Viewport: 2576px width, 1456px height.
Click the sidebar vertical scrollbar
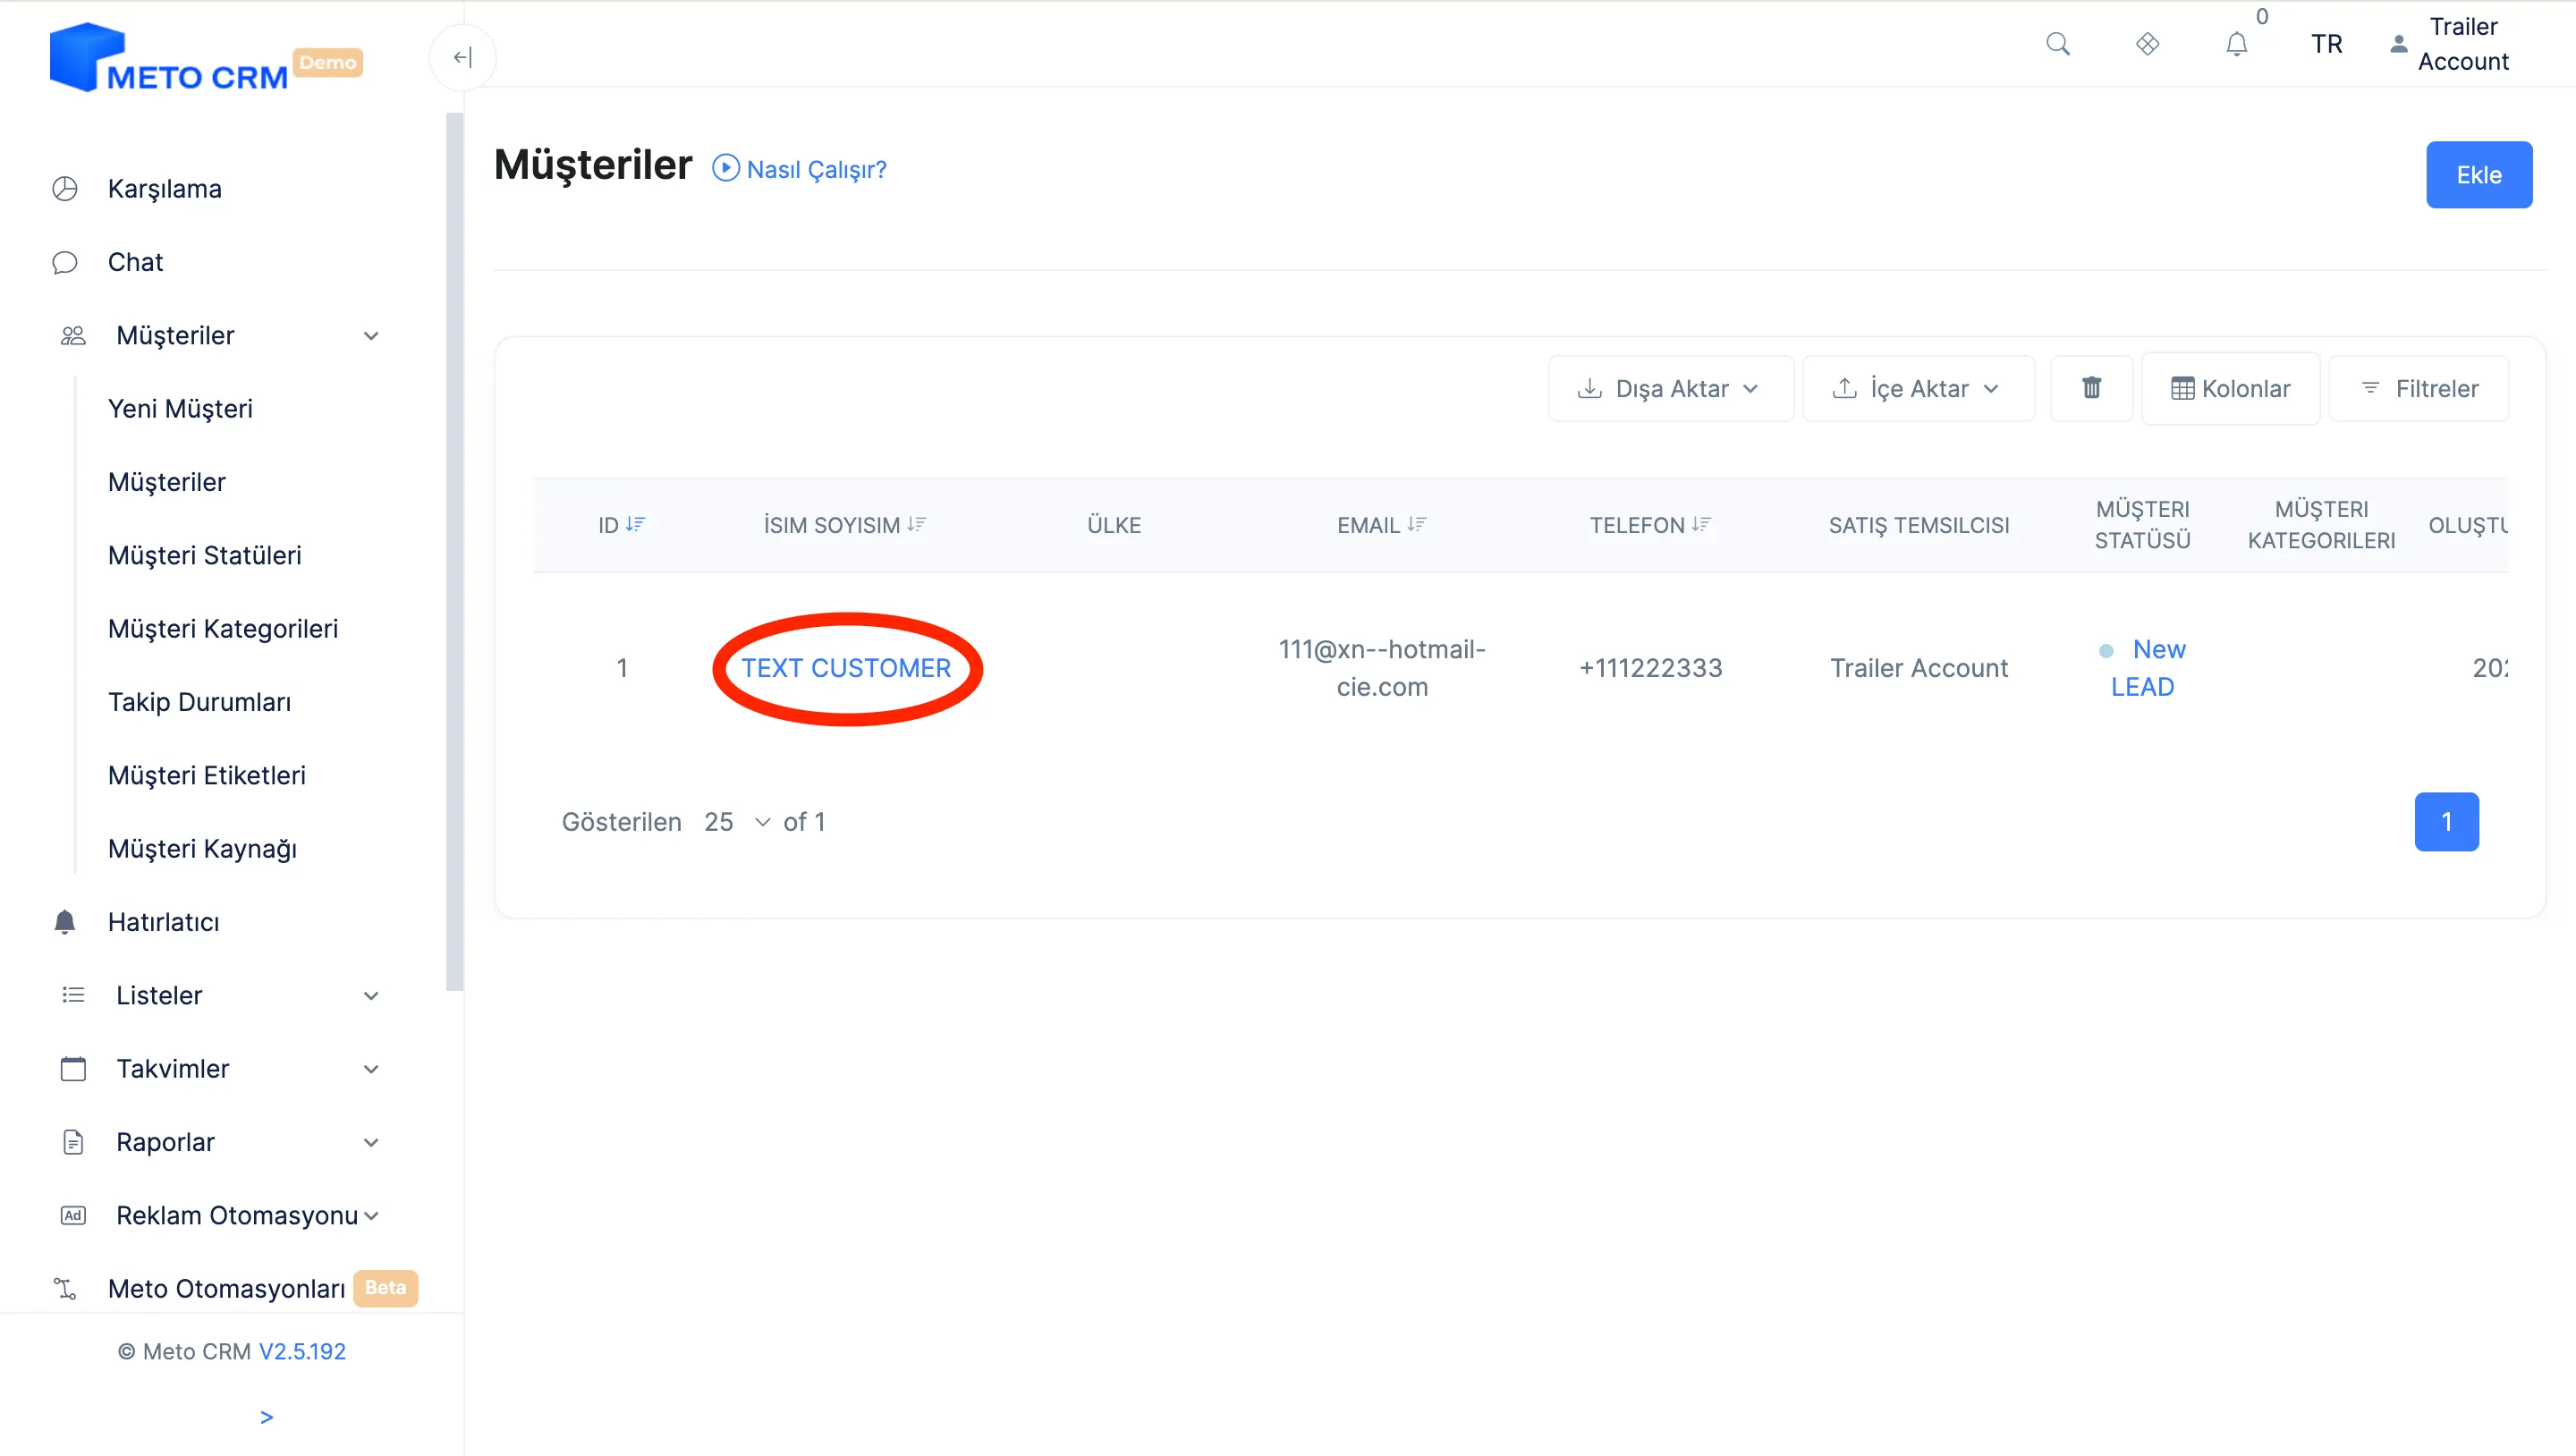pyautogui.click(x=455, y=552)
